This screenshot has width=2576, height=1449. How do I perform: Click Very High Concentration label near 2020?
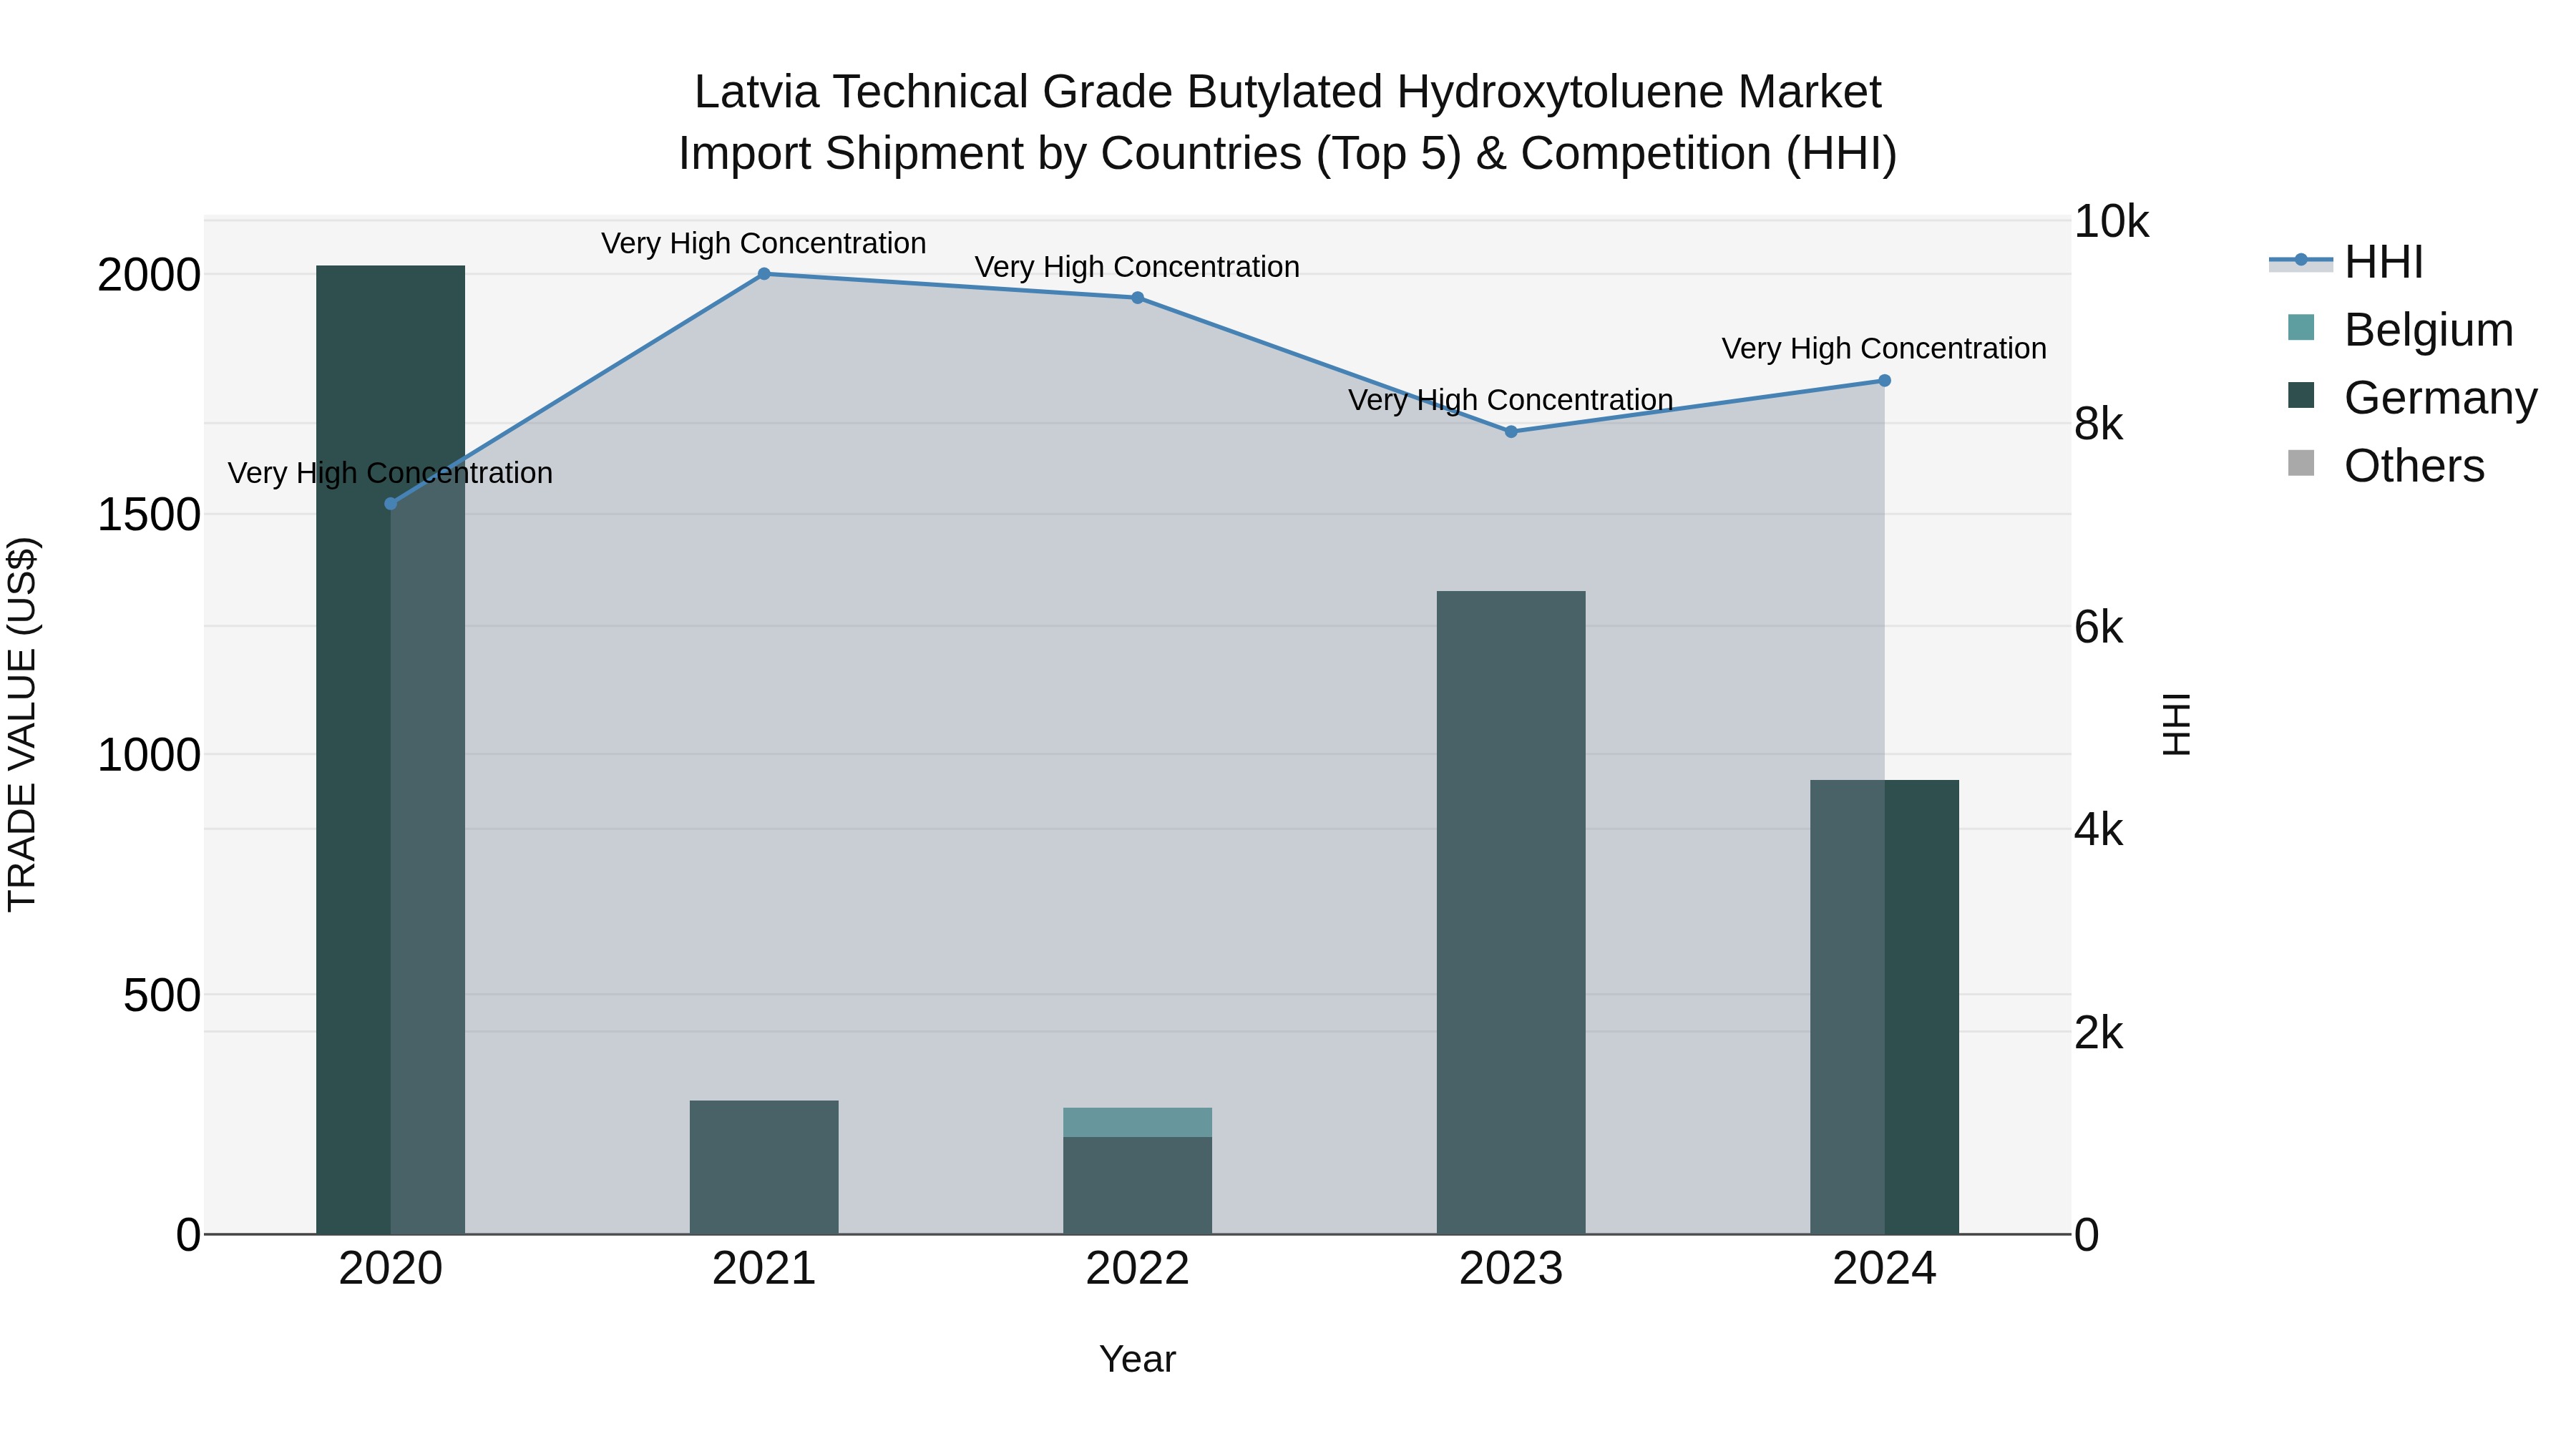(x=391, y=472)
